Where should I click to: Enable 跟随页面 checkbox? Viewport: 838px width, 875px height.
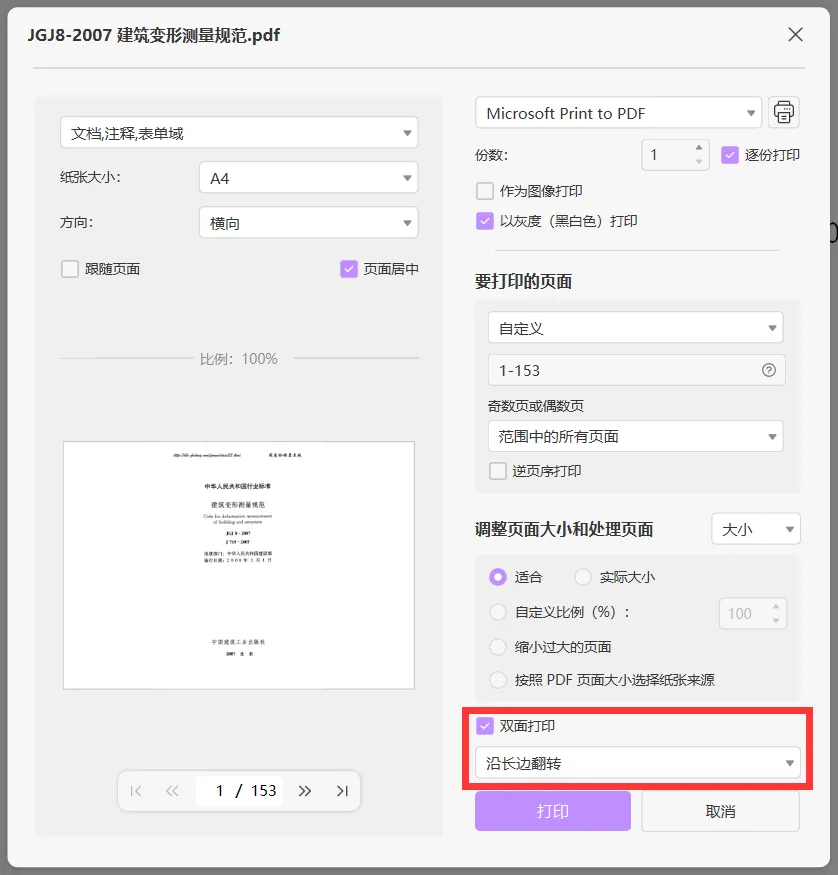point(69,269)
